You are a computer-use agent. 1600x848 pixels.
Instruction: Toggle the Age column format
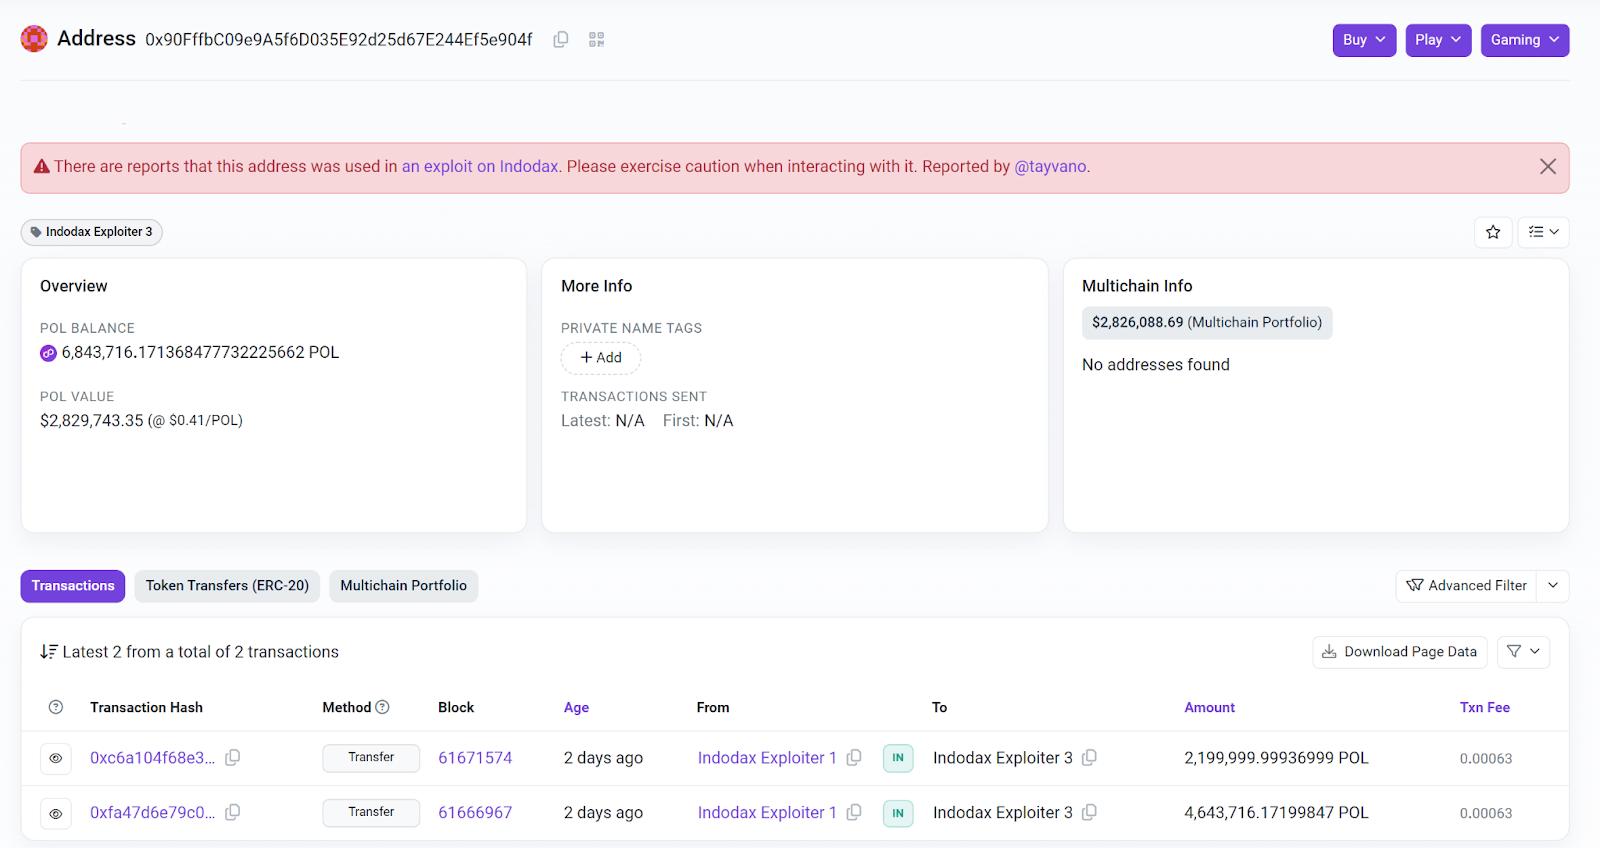[x=576, y=707]
